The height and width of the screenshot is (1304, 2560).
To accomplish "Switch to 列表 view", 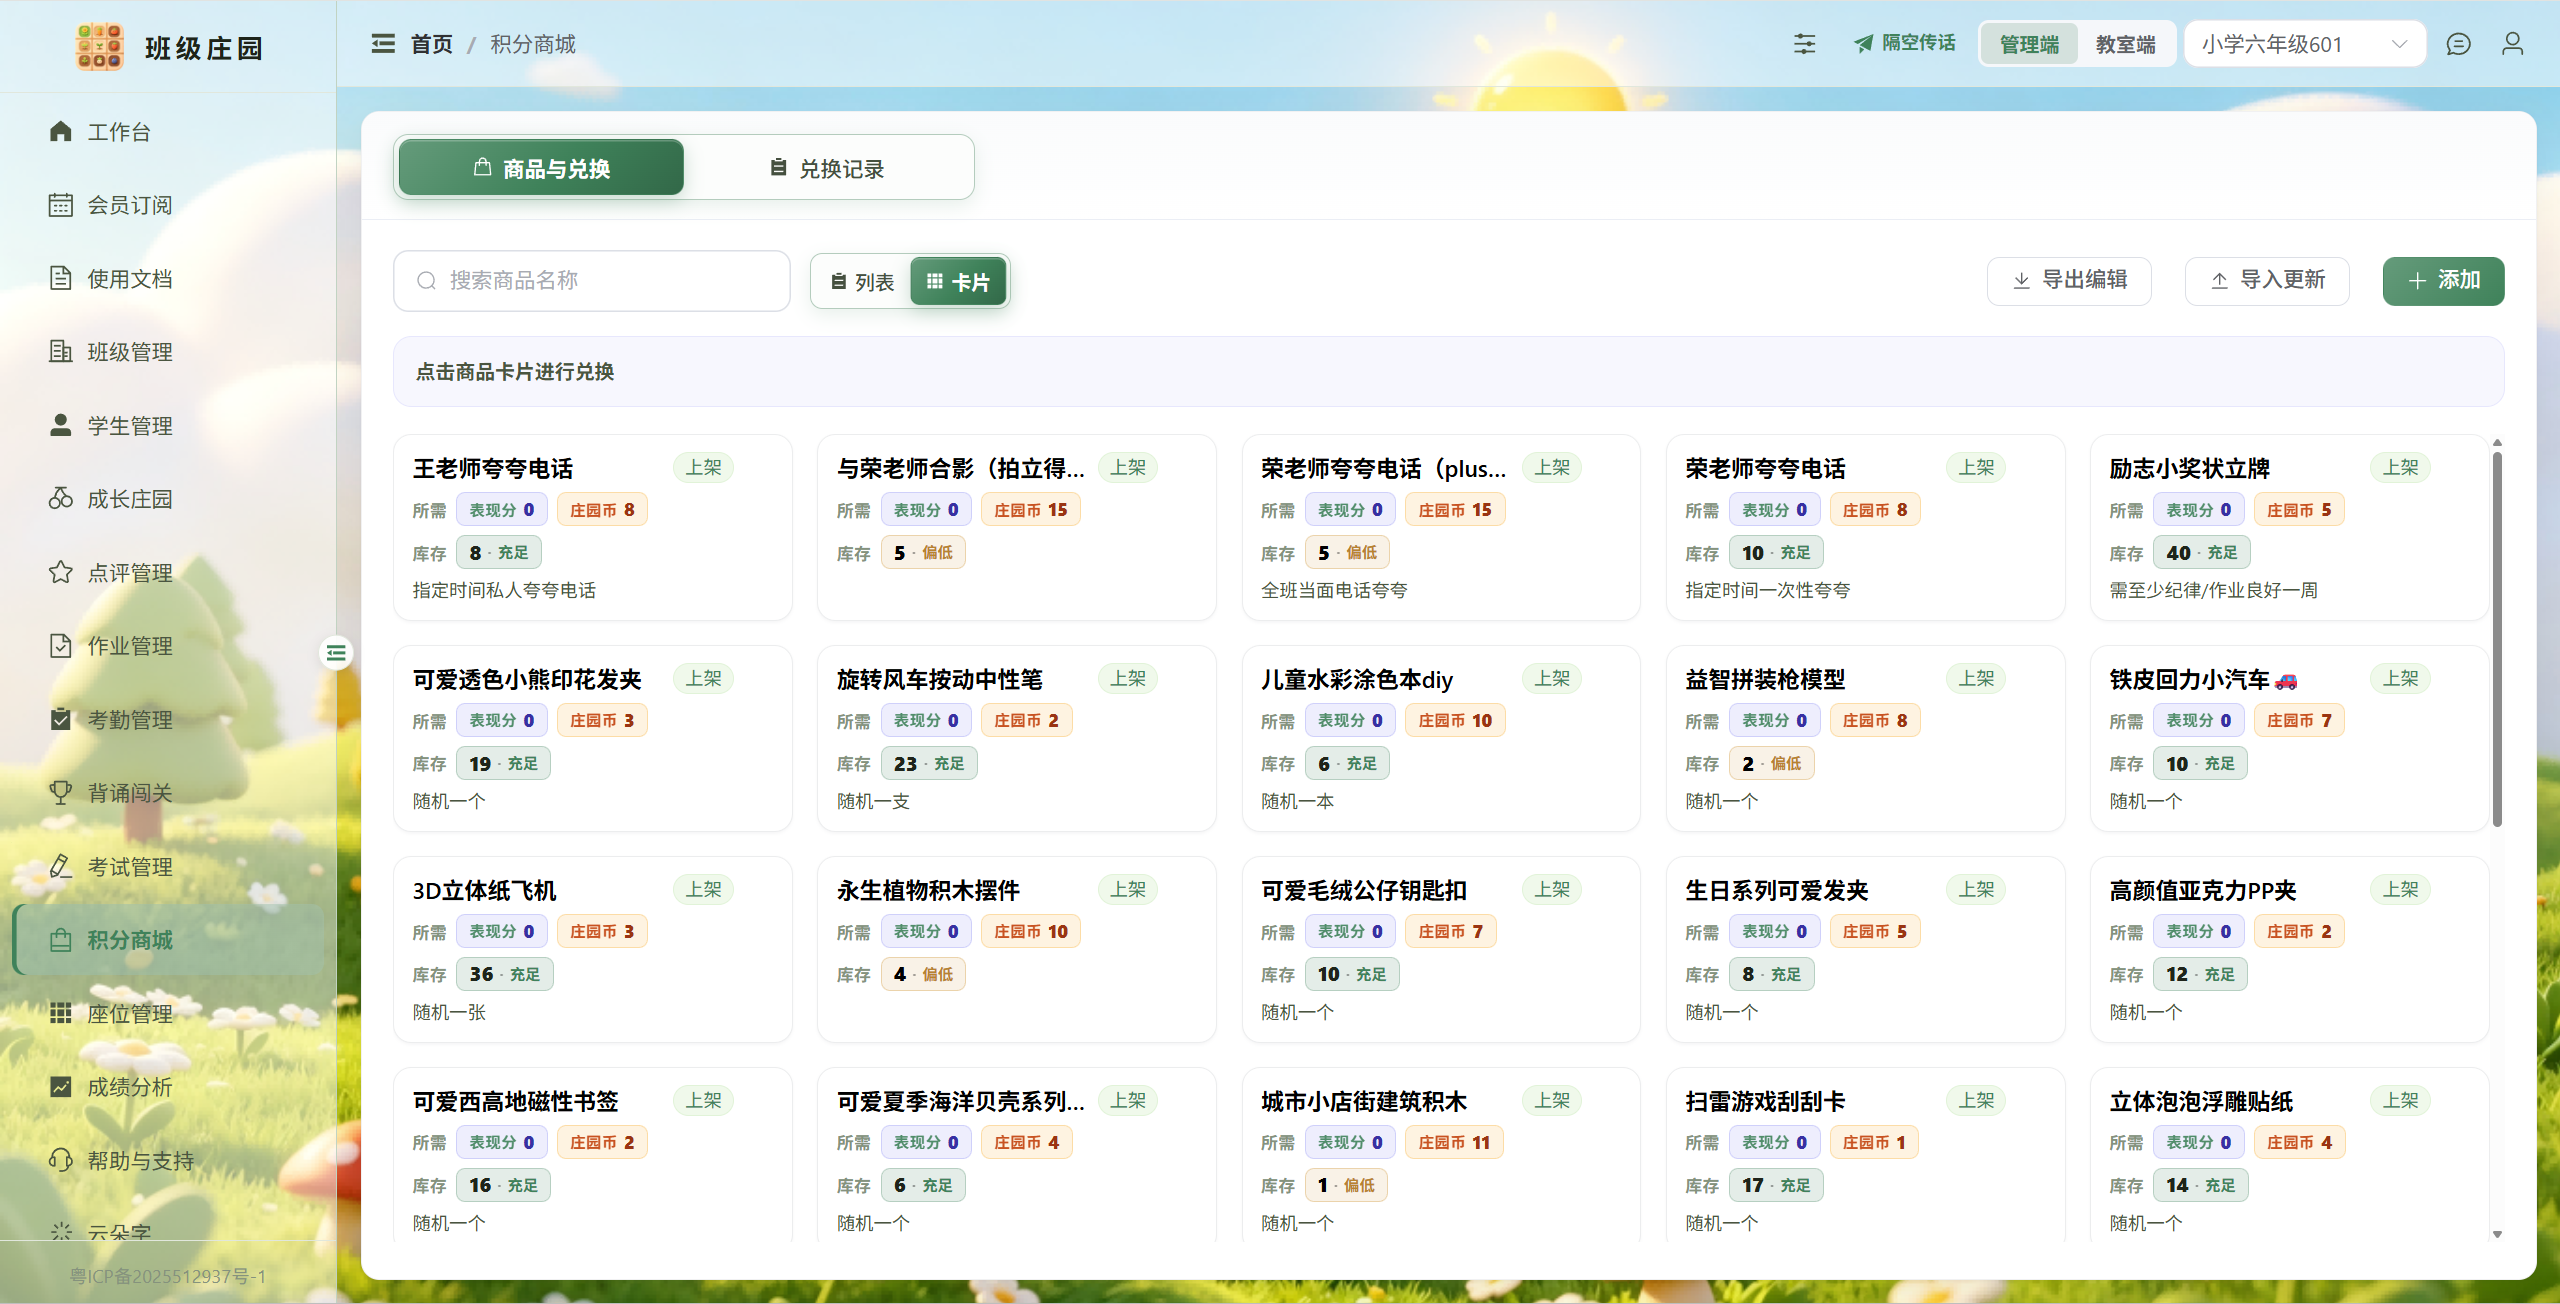I will pos(862,282).
